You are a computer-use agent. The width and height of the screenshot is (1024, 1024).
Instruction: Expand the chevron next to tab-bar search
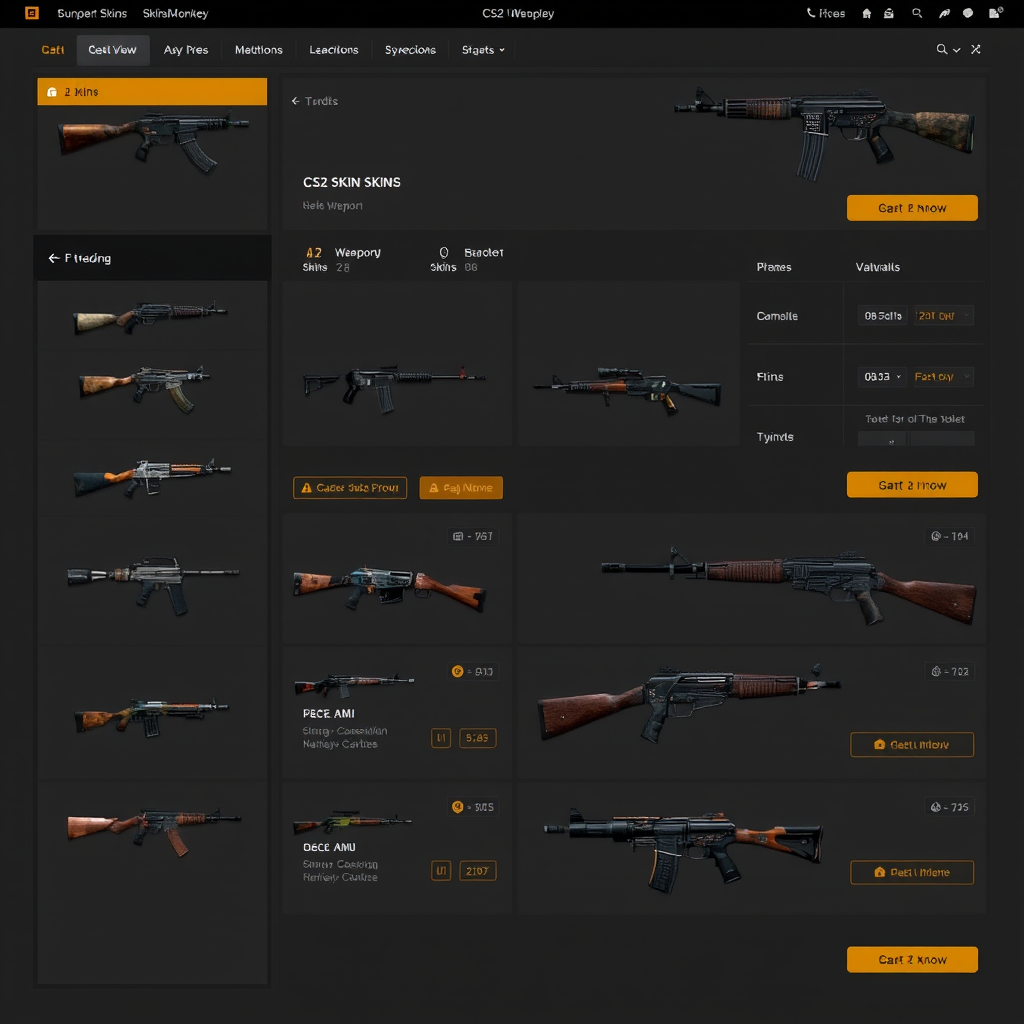pyautogui.click(x=957, y=50)
